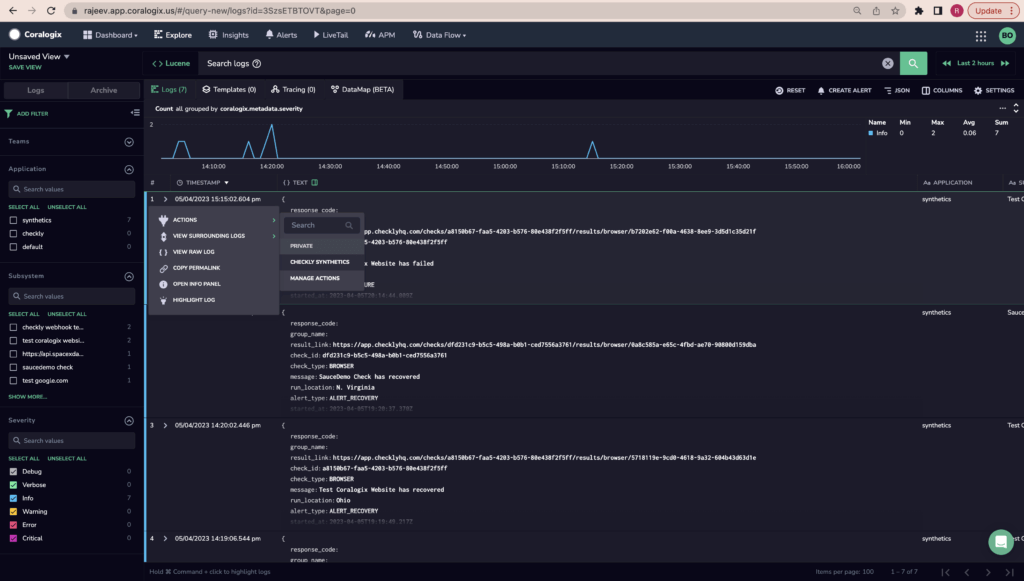This screenshot has width=1024, height=581.
Task: Click the Highlight Log icon
Action: tap(163, 300)
